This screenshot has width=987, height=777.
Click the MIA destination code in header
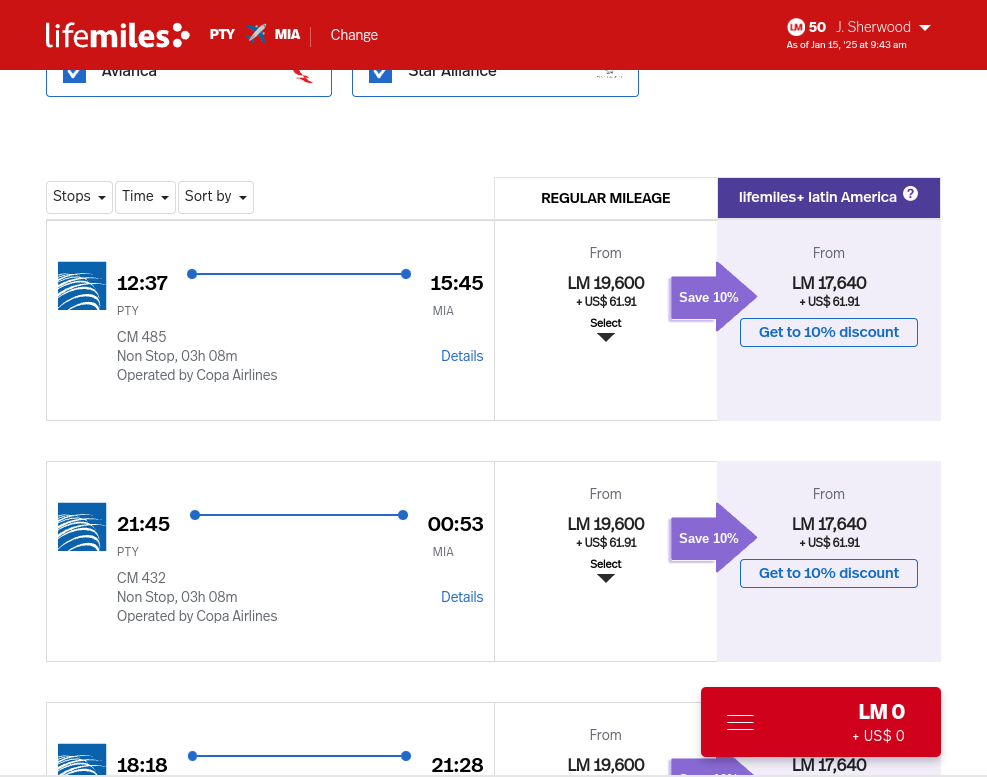287,34
